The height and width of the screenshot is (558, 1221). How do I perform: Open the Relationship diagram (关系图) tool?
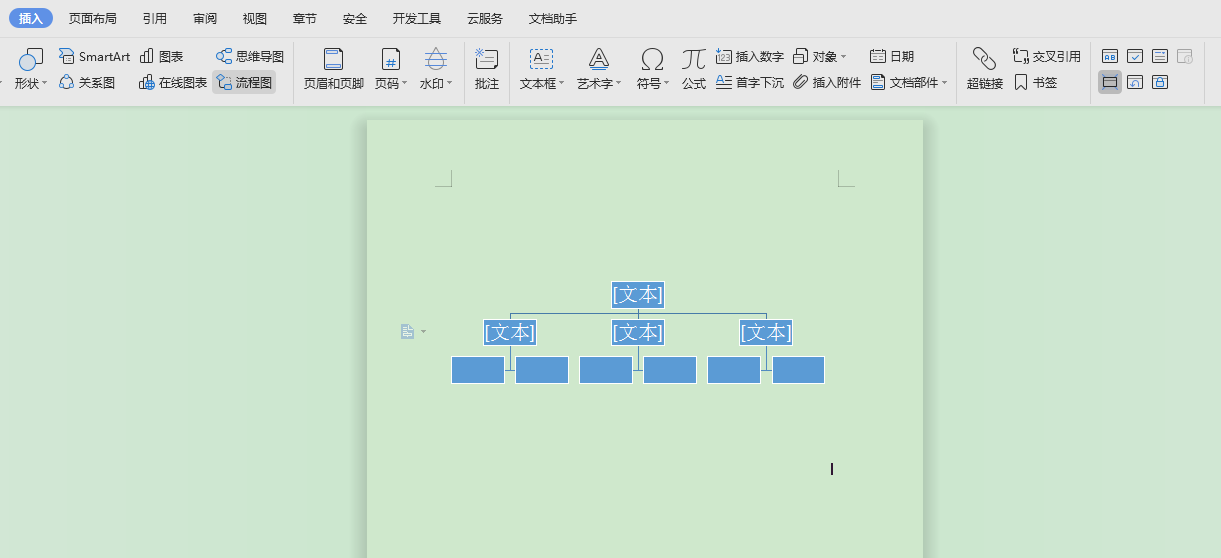pyautogui.click(x=87, y=83)
